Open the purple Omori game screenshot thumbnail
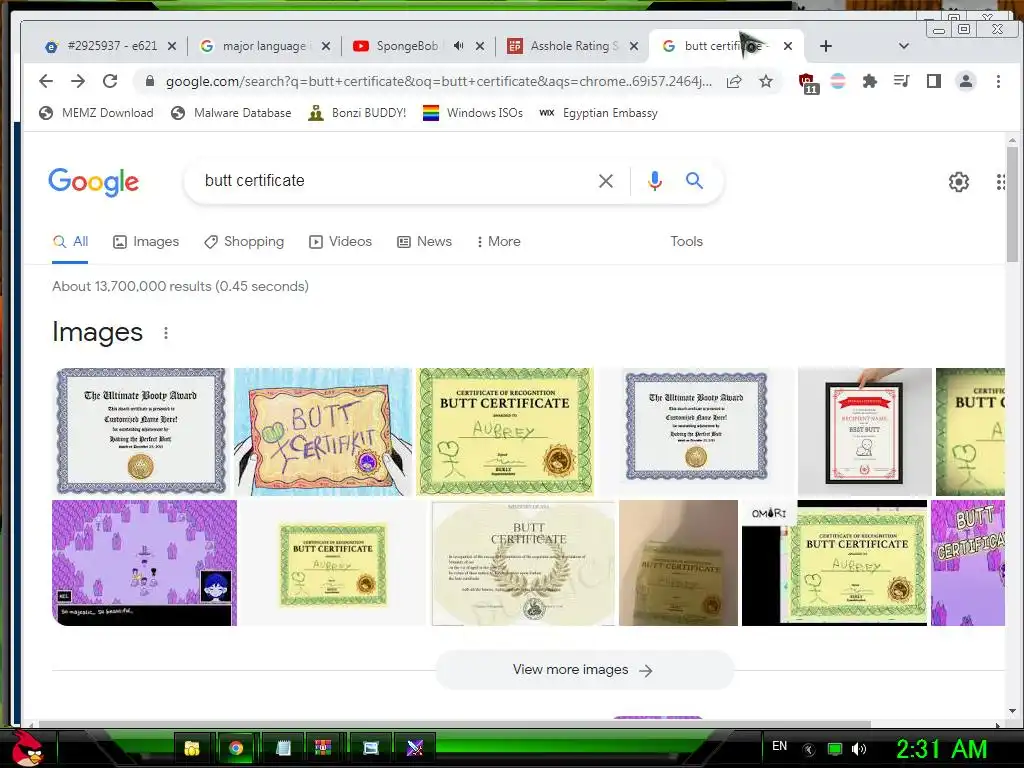1024x768 pixels. point(144,563)
